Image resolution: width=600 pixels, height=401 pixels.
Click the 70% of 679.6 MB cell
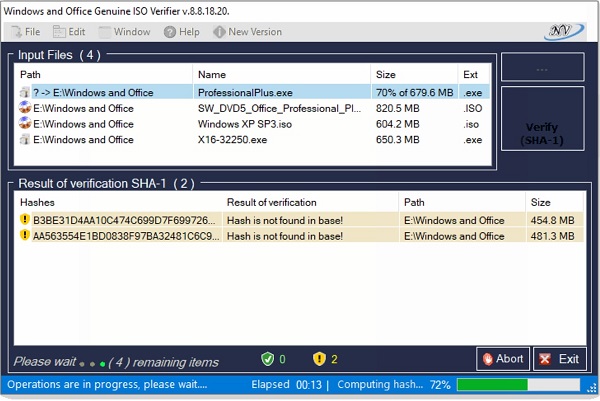(x=414, y=92)
